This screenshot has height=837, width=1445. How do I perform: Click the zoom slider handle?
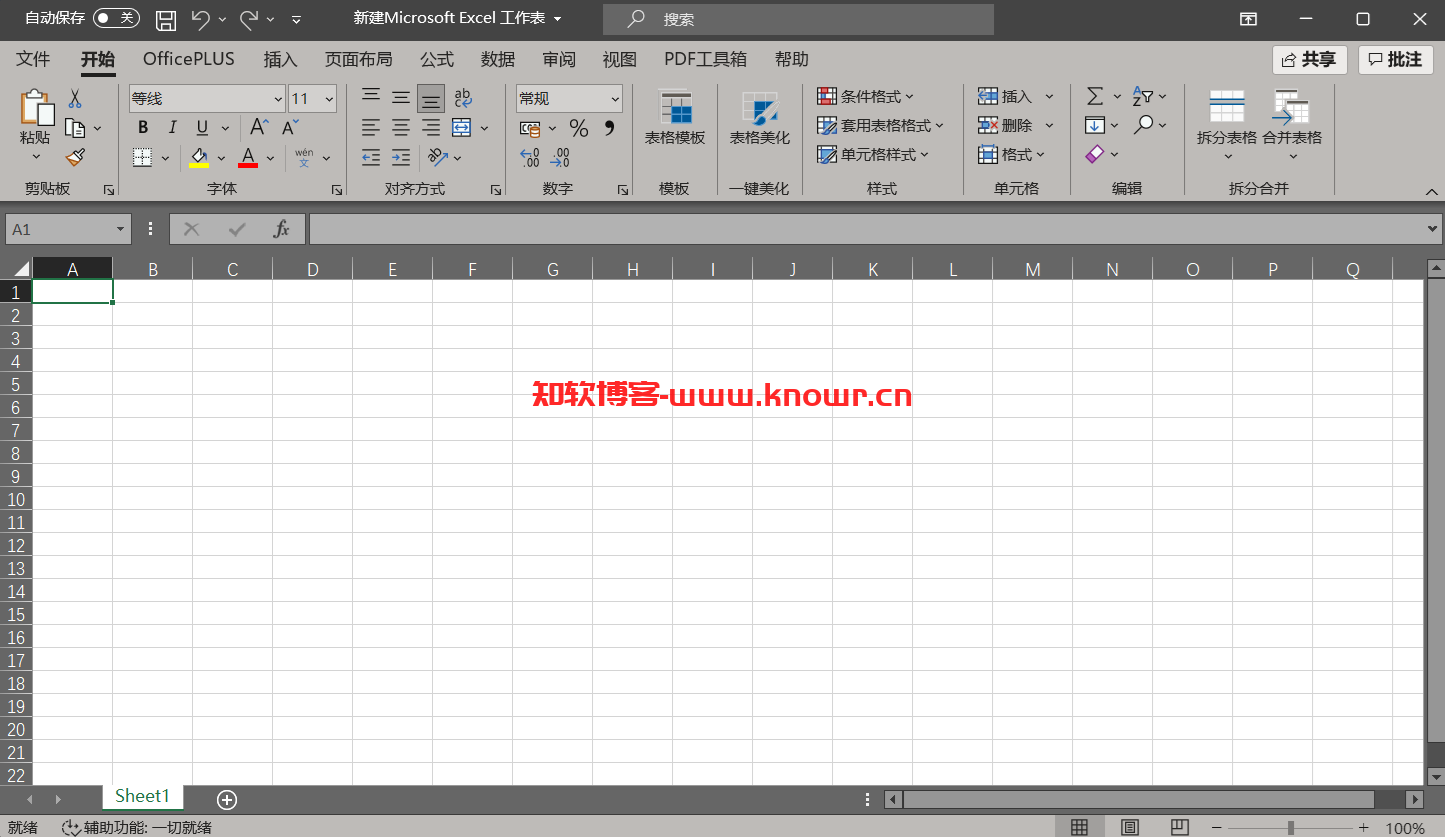[x=1291, y=827]
